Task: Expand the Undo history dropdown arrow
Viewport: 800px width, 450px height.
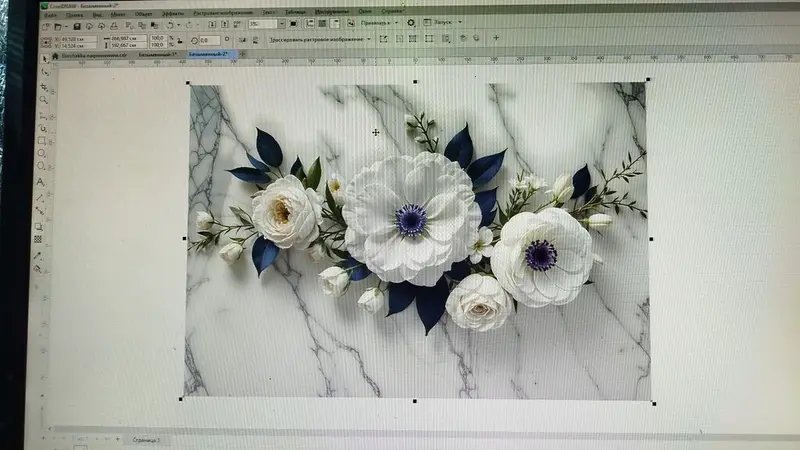Action: [178, 25]
